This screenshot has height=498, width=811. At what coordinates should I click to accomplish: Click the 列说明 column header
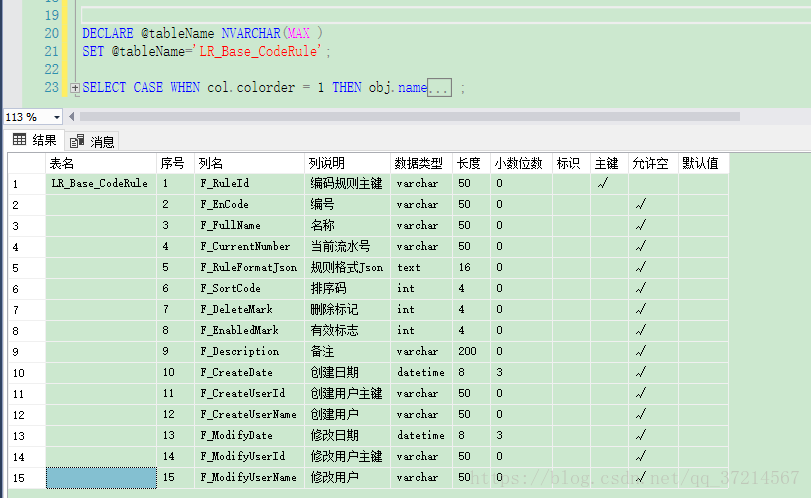click(x=348, y=163)
